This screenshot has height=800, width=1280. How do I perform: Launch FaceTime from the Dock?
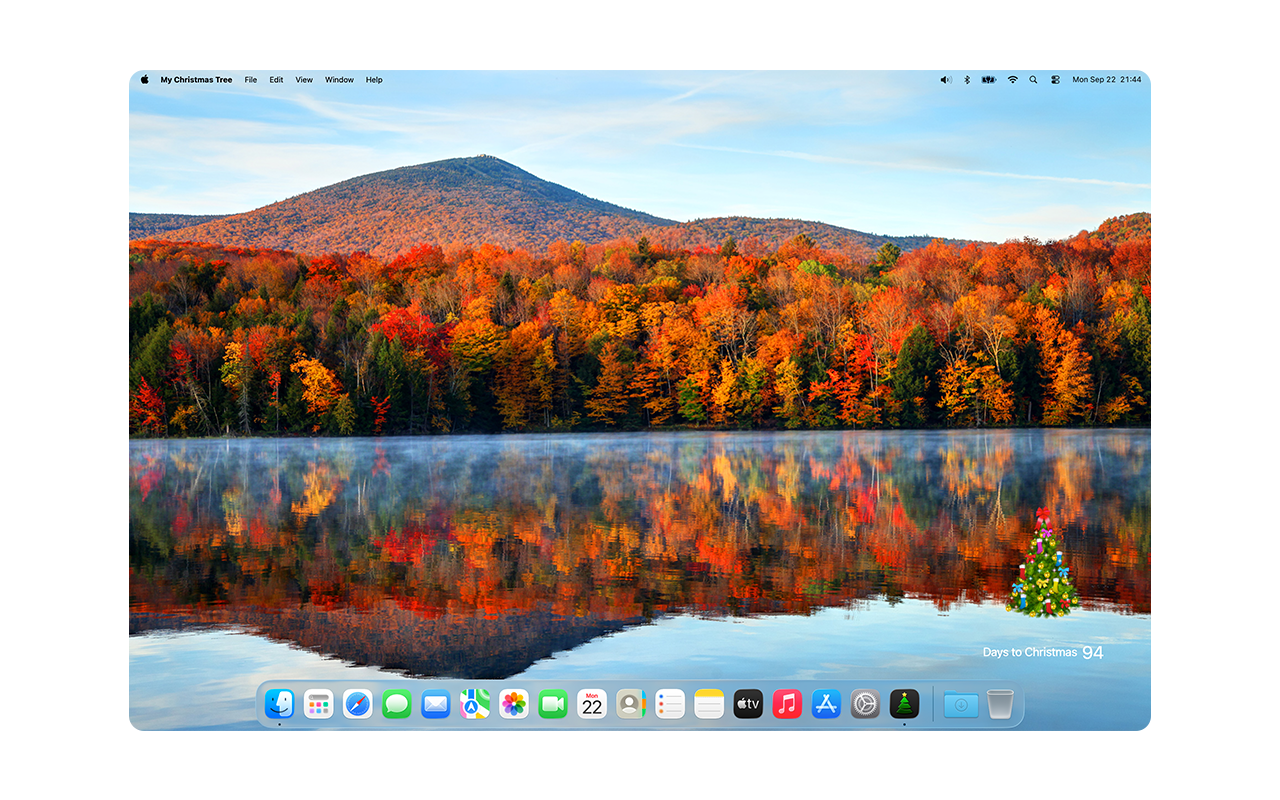click(553, 704)
